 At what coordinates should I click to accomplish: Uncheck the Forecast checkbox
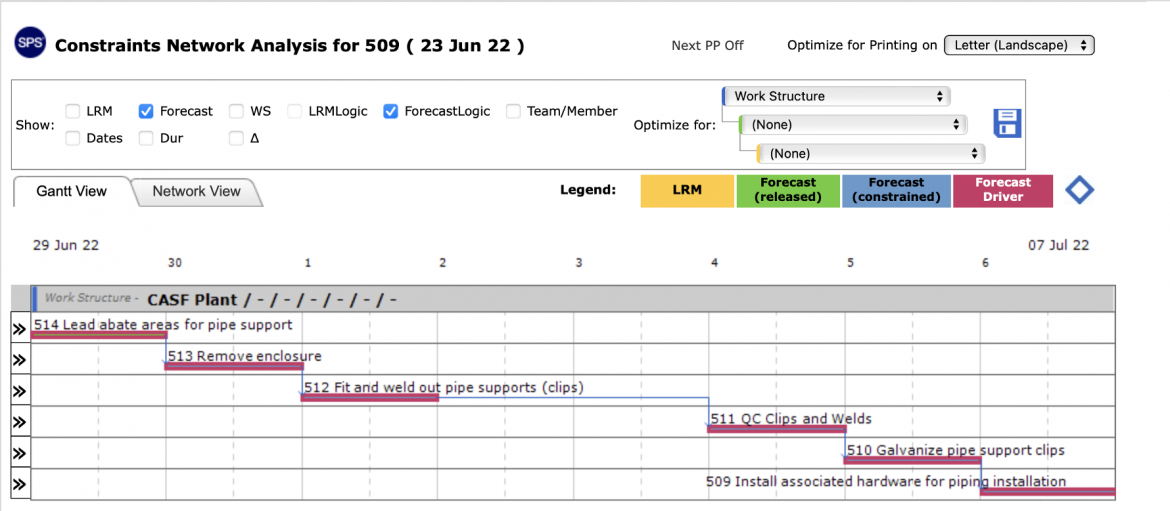point(146,111)
